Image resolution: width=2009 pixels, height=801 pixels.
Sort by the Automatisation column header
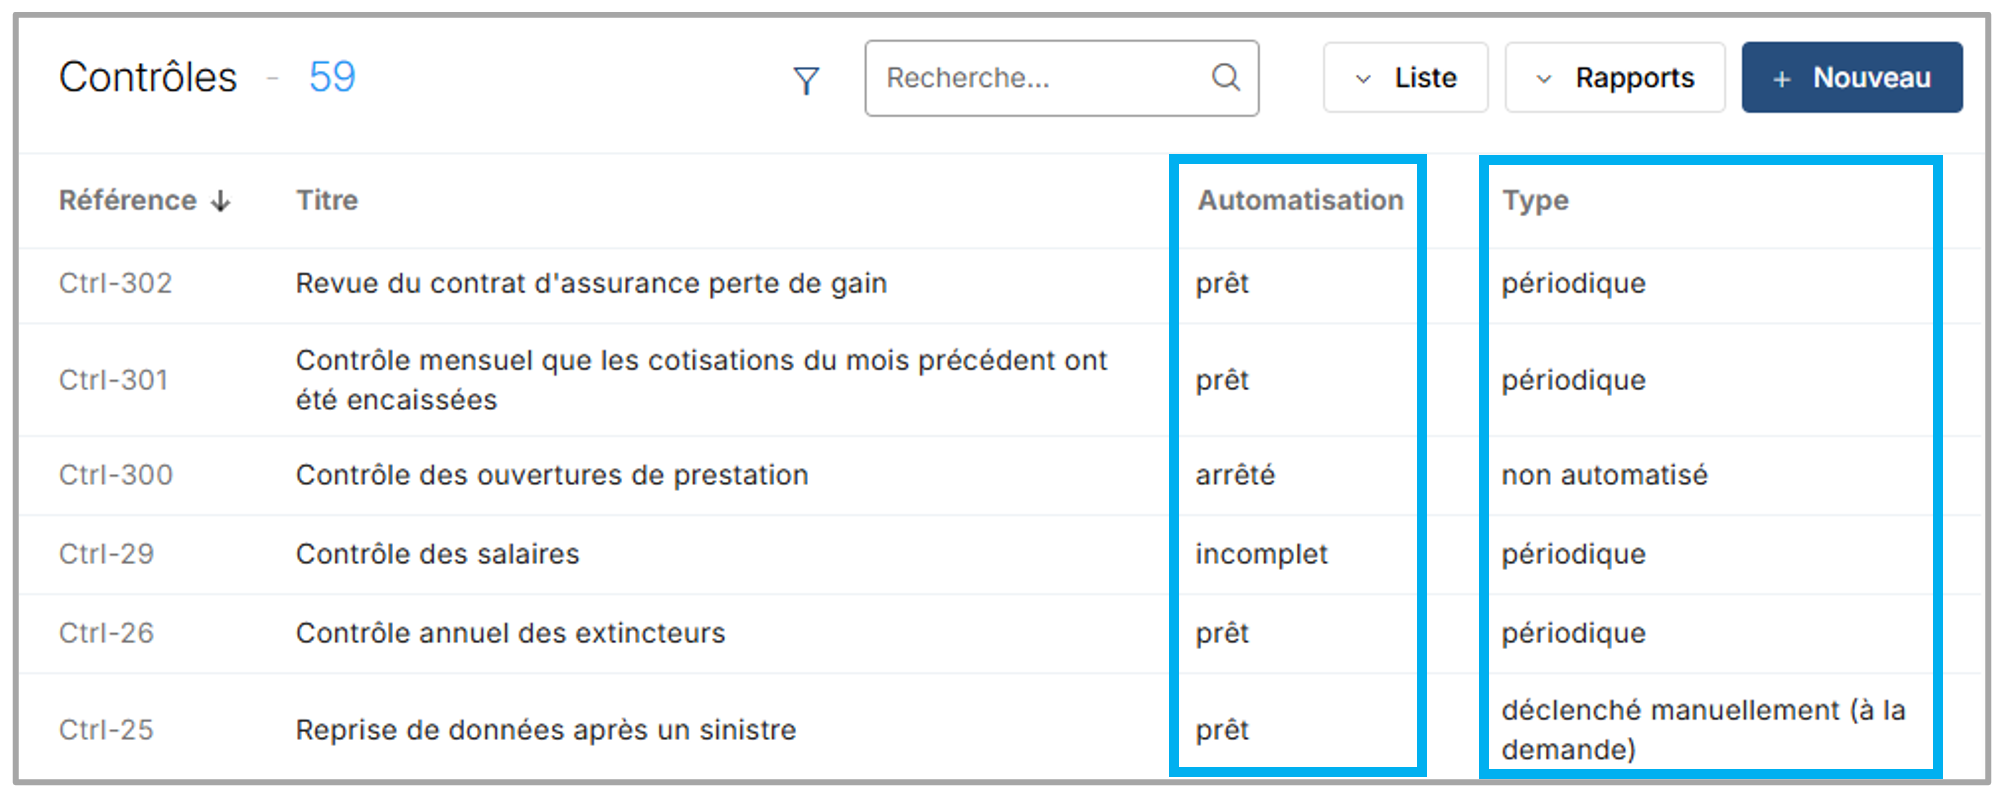pos(1300,200)
